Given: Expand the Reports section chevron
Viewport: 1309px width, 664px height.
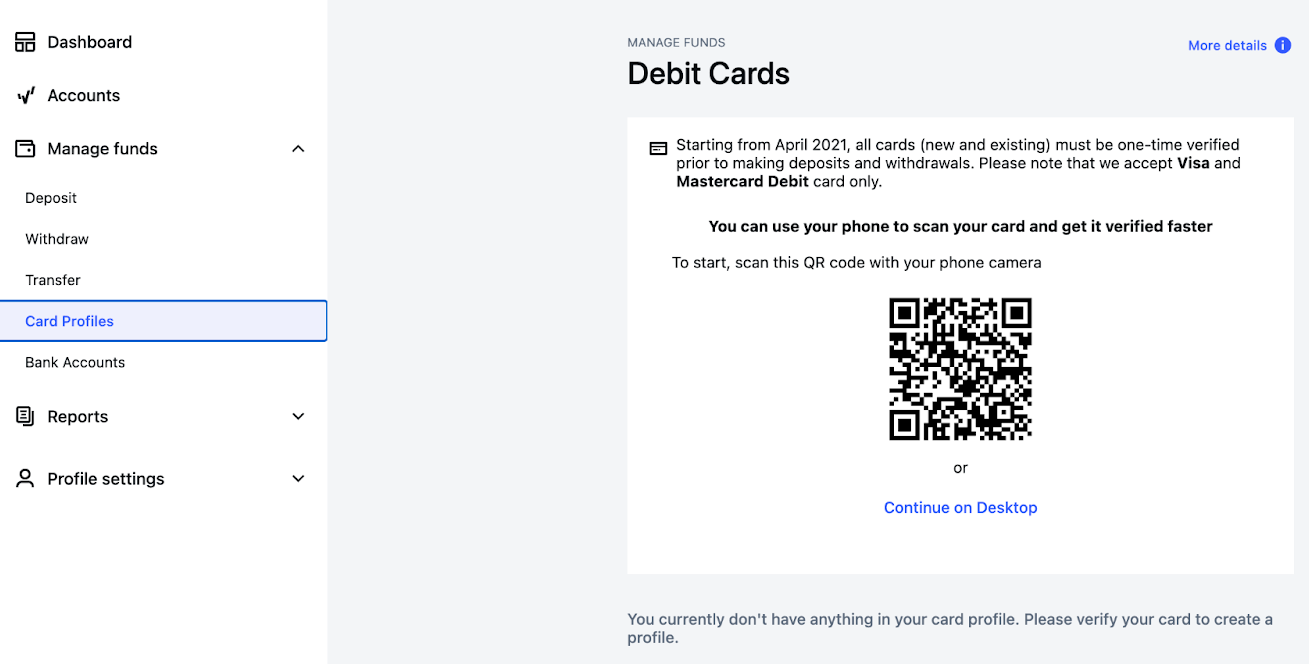Looking at the screenshot, I should (298, 417).
